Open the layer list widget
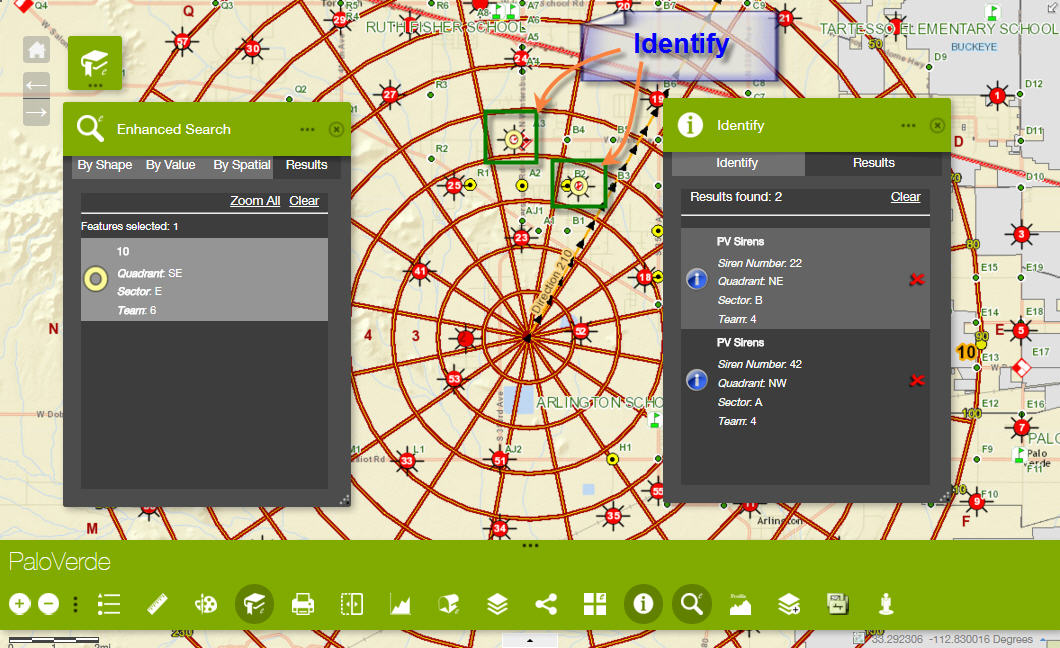This screenshot has width=1060, height=648. [498, 603]
